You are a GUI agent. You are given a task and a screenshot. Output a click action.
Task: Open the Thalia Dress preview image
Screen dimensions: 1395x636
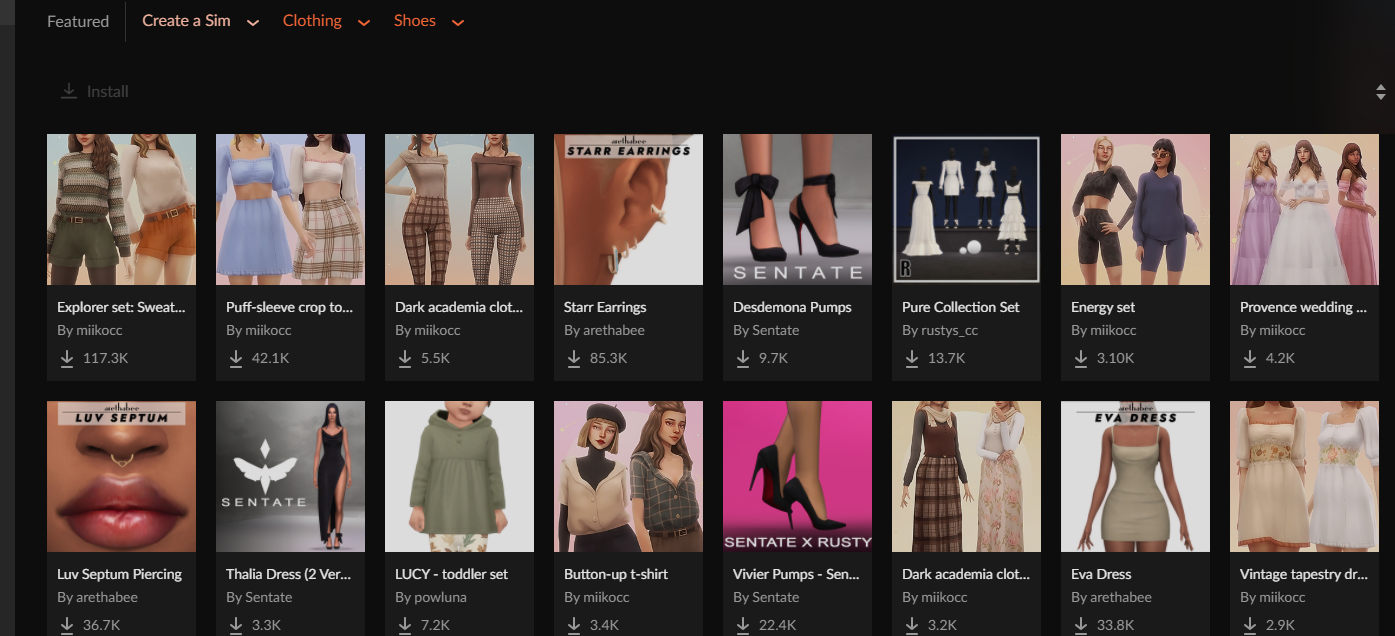[290, 477]
